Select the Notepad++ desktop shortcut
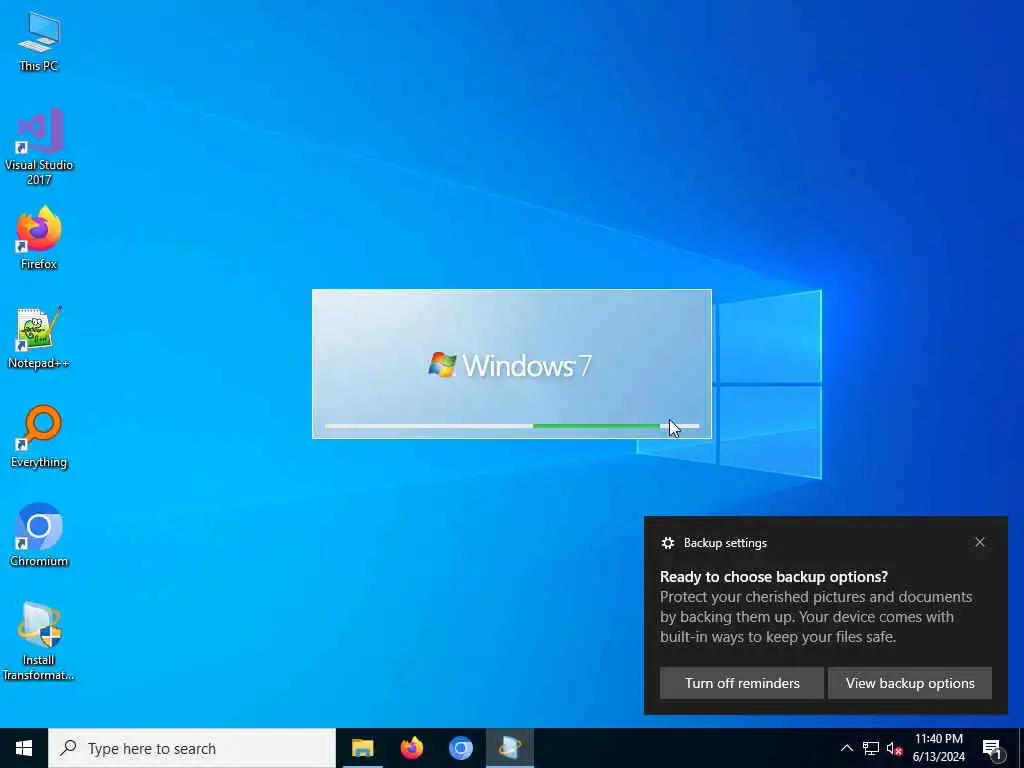 pos(39,338)
